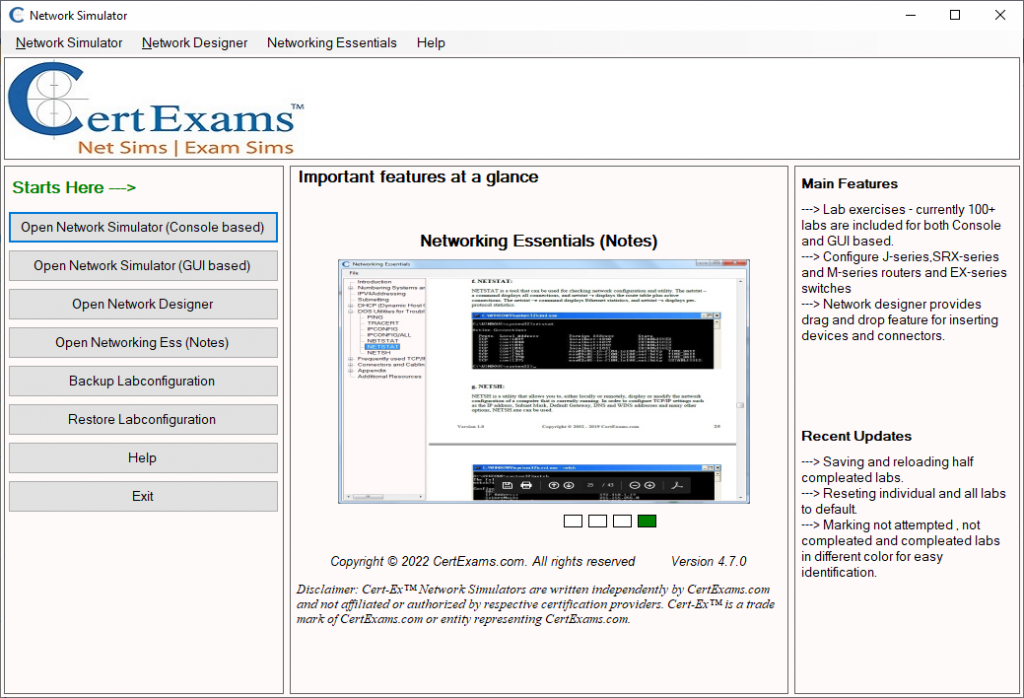
Task: Open Networking Ess (Notes) from sidebar
Action: [x=143, y=342]
